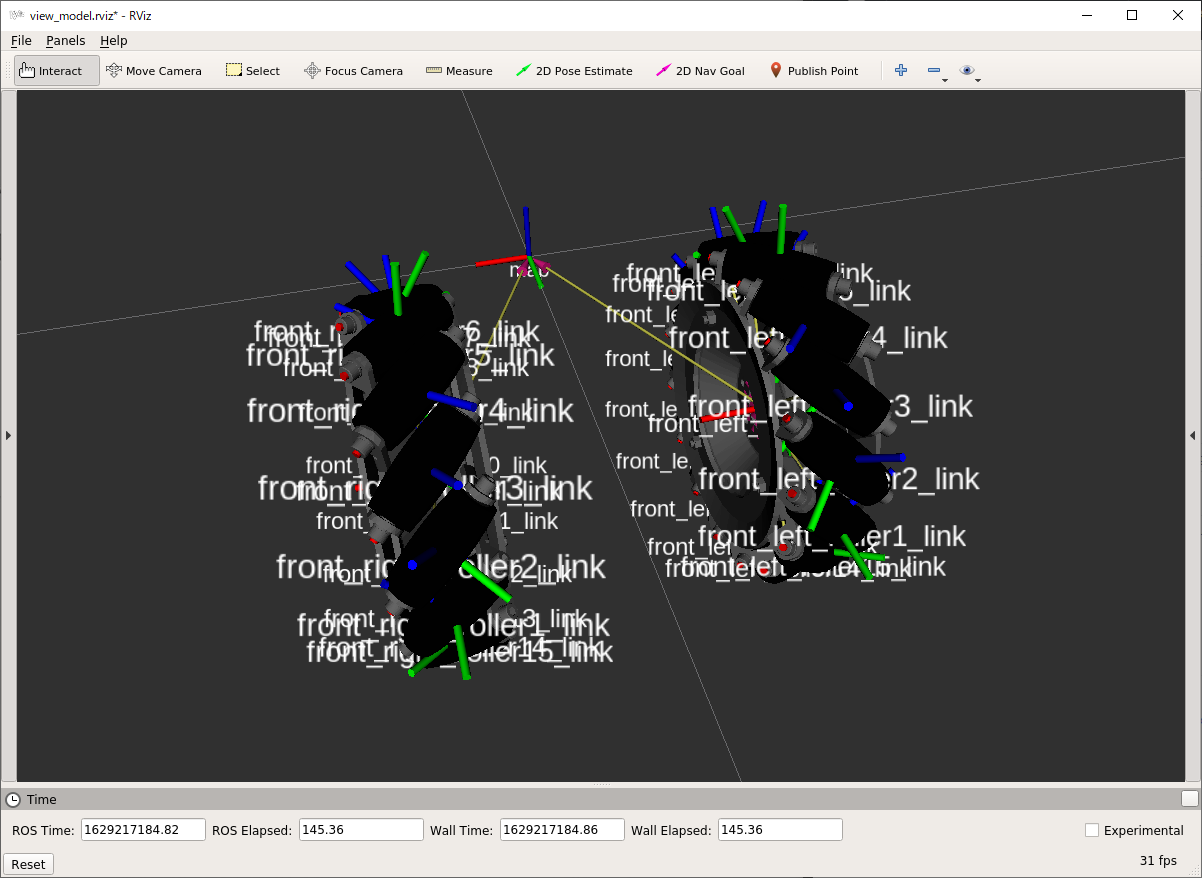The width and height of the screenshot is (1202, 878).
Task: Choose the Select tool
Action: (x=252, y=71)
